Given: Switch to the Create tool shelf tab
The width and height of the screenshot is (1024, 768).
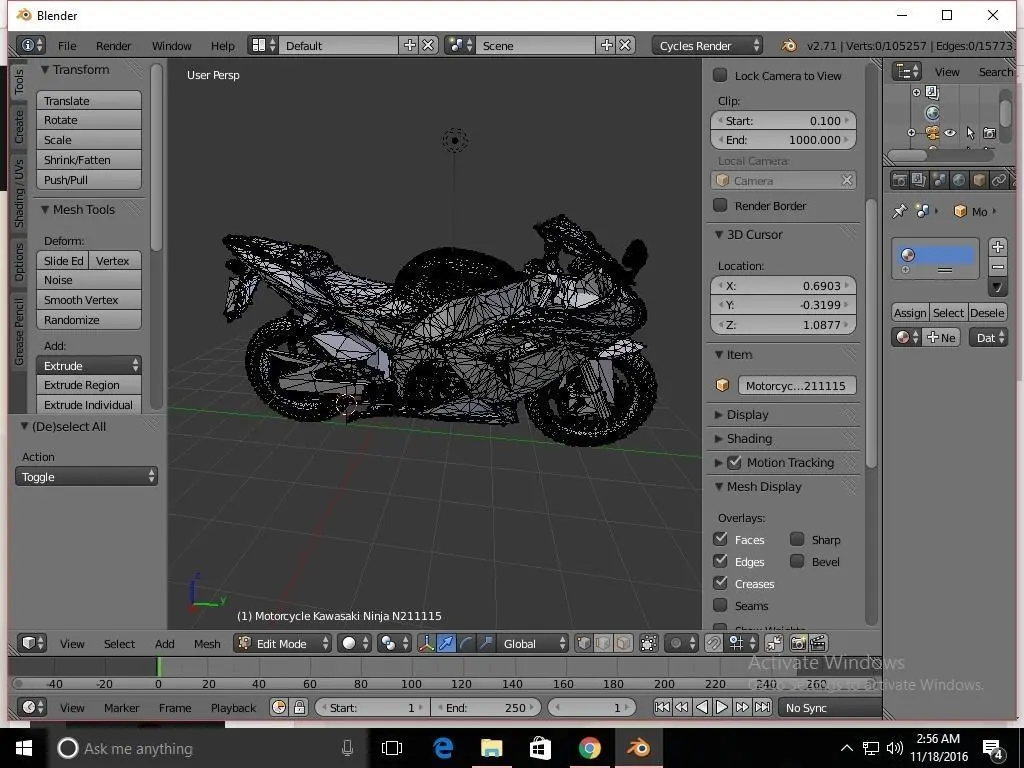Looking at the screenshot, I should pyautogui.click(x=19, y=127).
